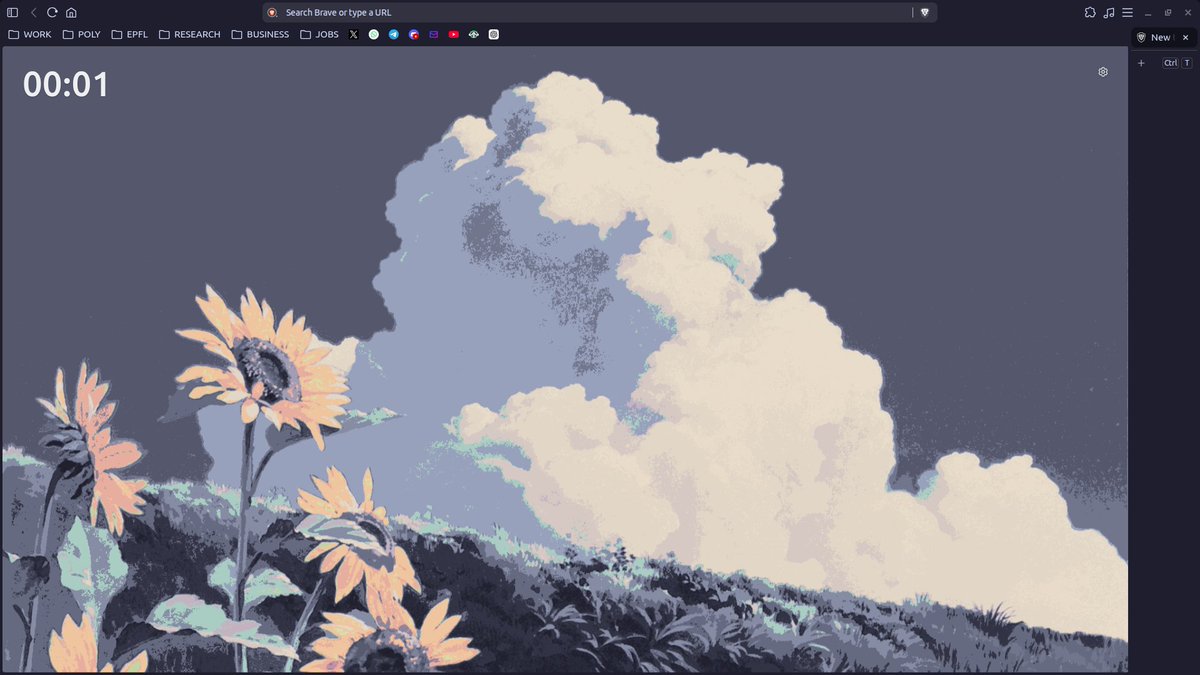The width and height of the screenshot is (1200, 675).
Task: Open the Brave hamburger main menu
Action: tap(1127, 12)
